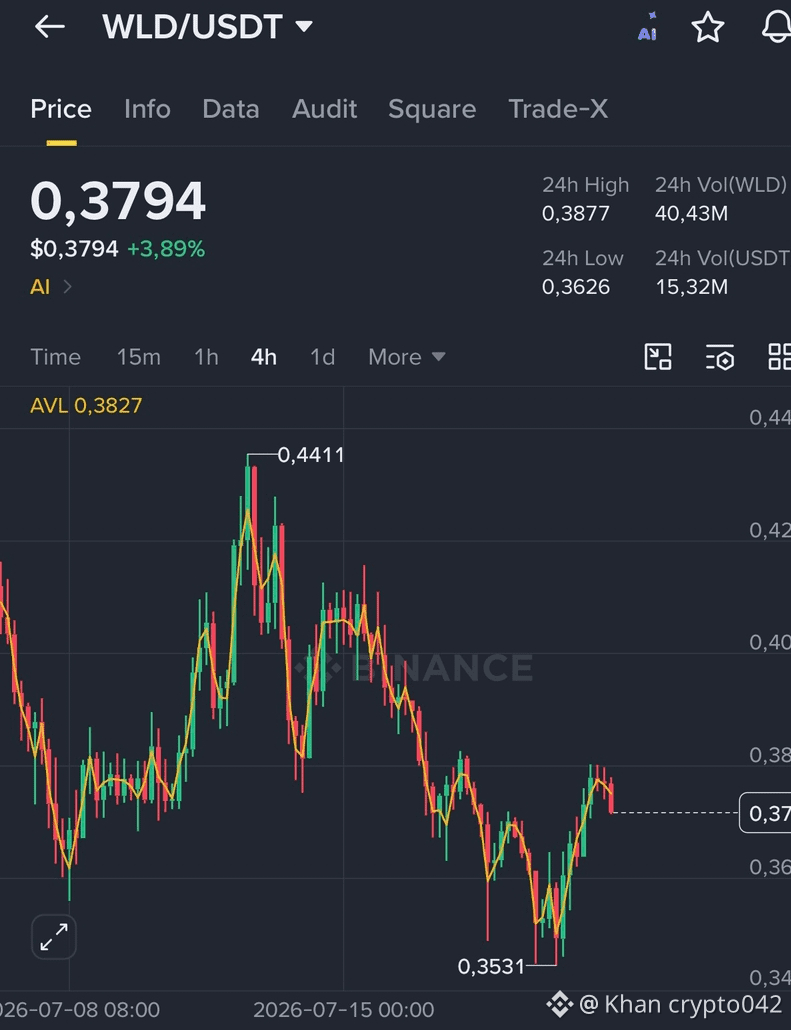Switch to the Data tab
The image size is (791, 1030).
click(x=231, y=109)
